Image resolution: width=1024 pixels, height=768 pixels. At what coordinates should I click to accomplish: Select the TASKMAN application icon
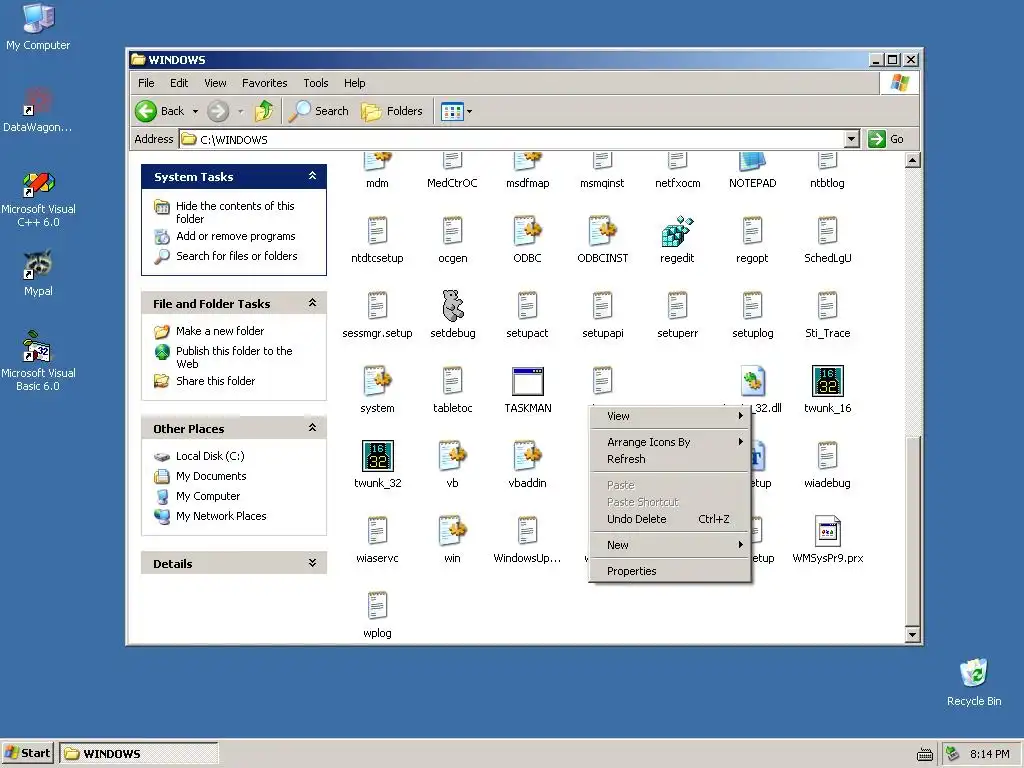[528, 381]
